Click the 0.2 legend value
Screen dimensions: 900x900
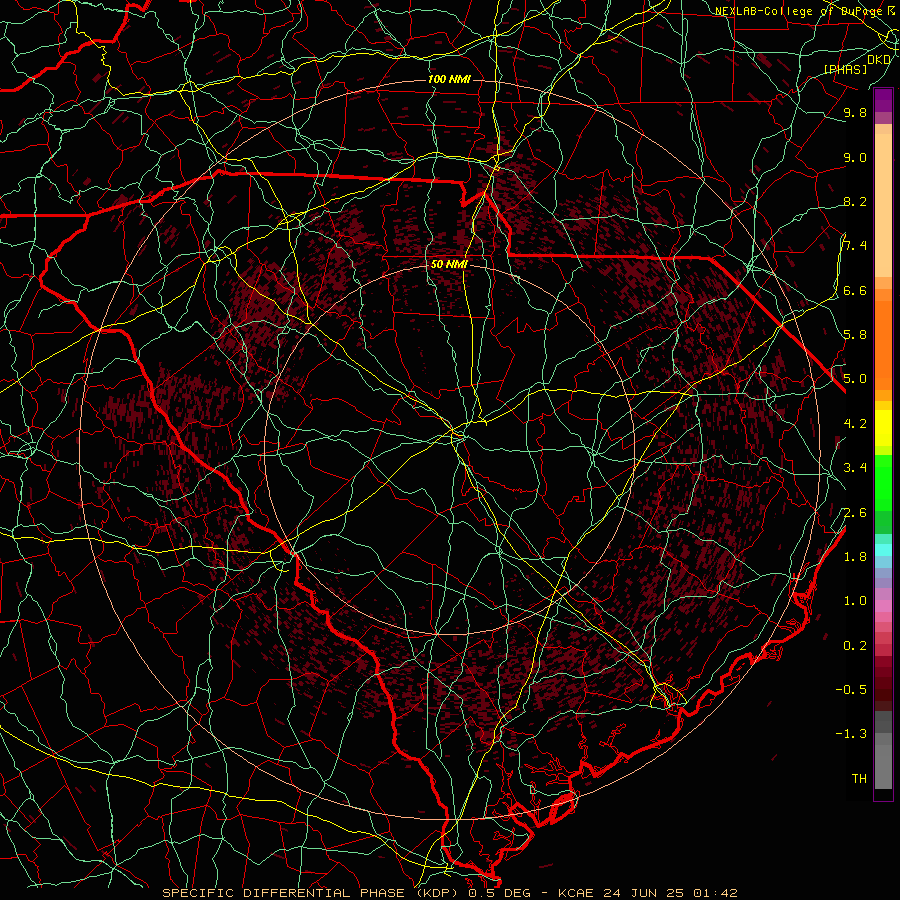tap(855, 645)
